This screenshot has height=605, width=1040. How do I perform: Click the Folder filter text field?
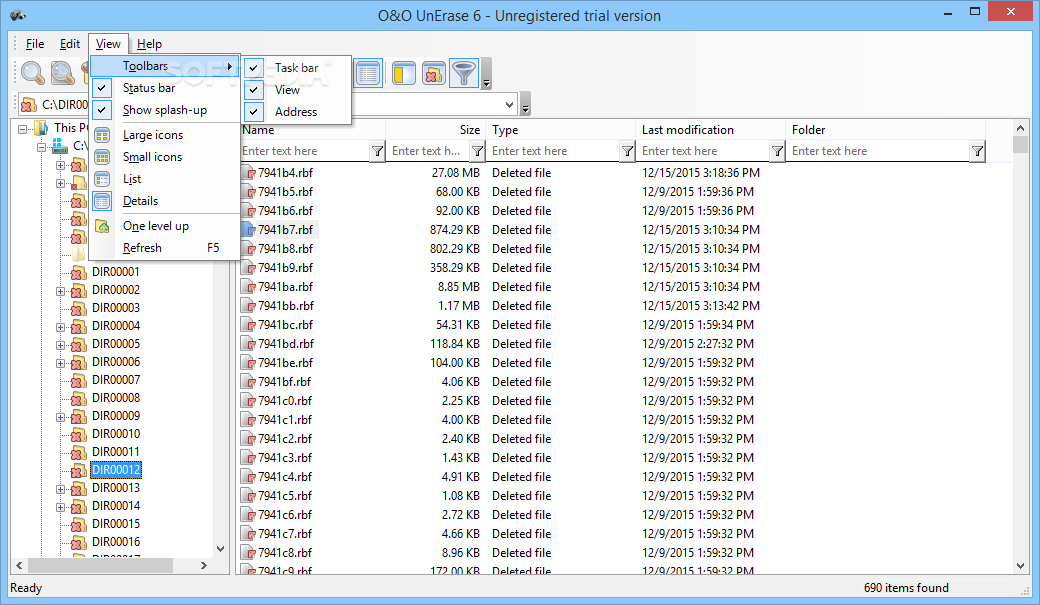tap(878, 151)
